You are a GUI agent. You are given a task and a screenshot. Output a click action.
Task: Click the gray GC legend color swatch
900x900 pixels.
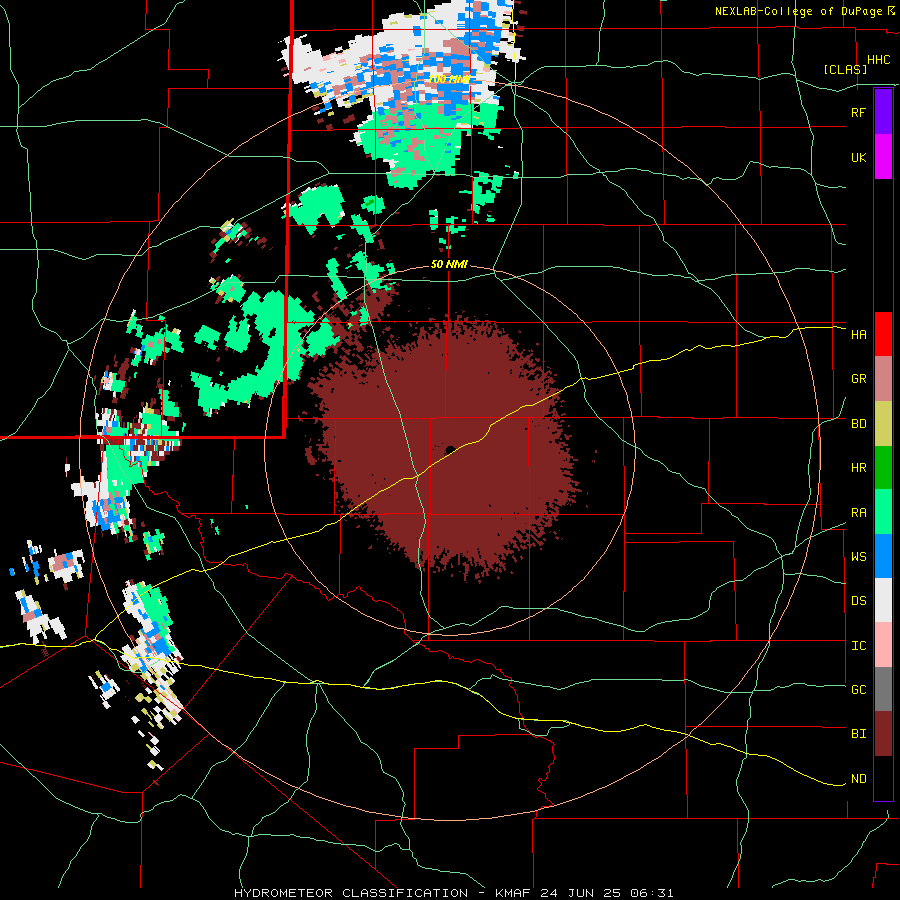click(x=883, y=689)
